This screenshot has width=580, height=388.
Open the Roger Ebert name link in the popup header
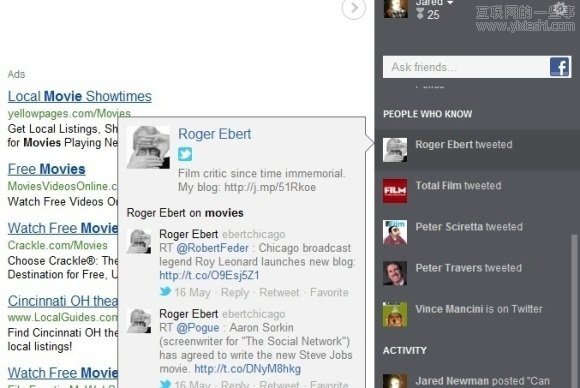[x=215, y=134]
